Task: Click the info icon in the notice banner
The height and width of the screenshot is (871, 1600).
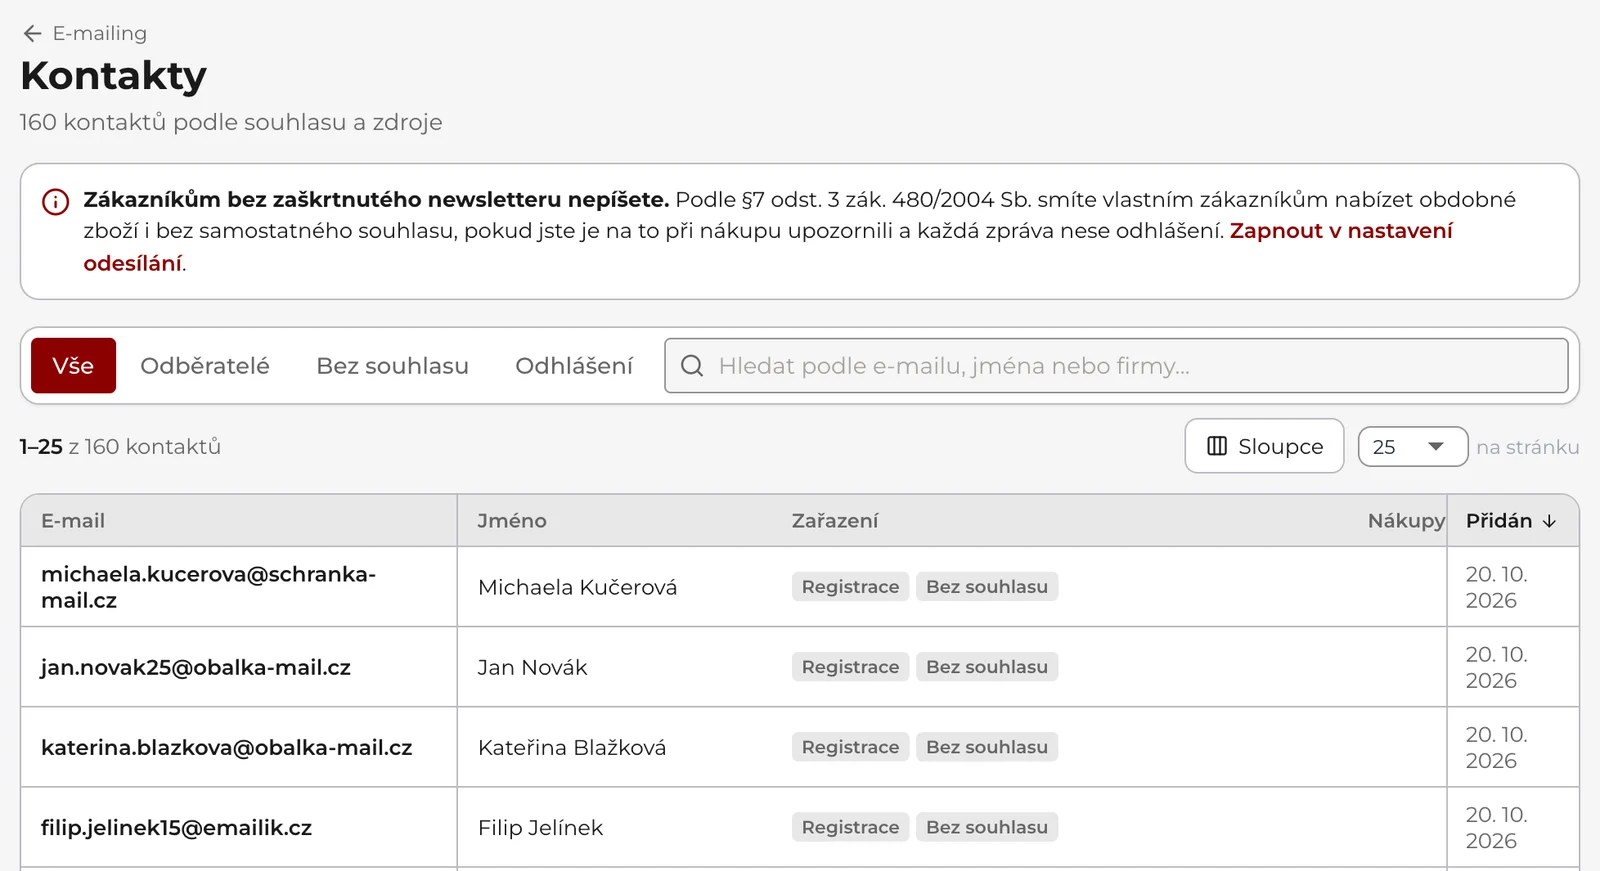Action: coord(55,202)
